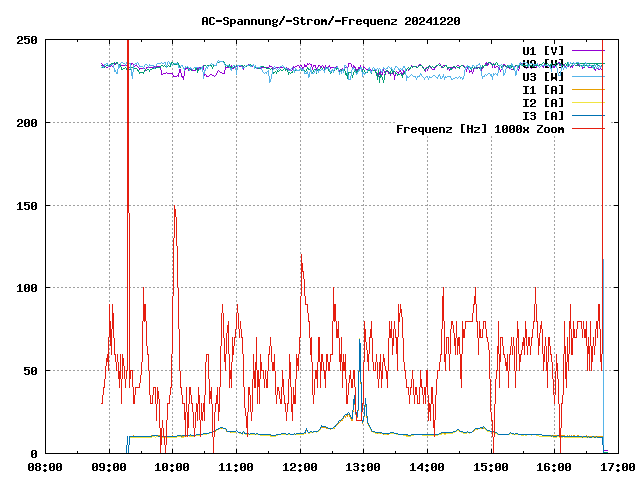Click the 08:00 x-axis time label
Screen dimensions: 640x480
45,466
